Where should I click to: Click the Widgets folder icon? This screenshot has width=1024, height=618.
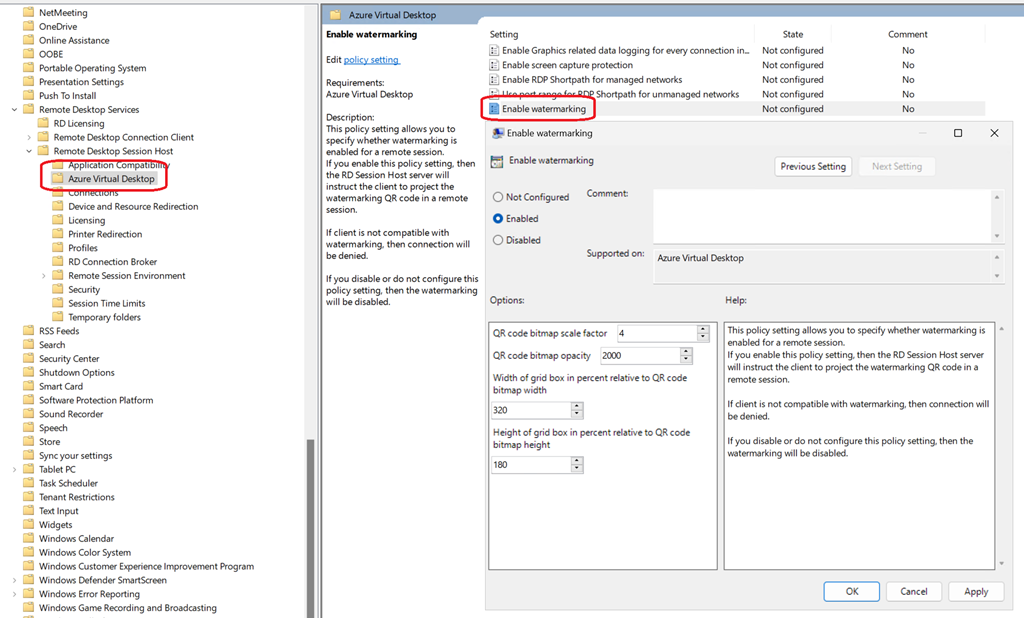28,525
